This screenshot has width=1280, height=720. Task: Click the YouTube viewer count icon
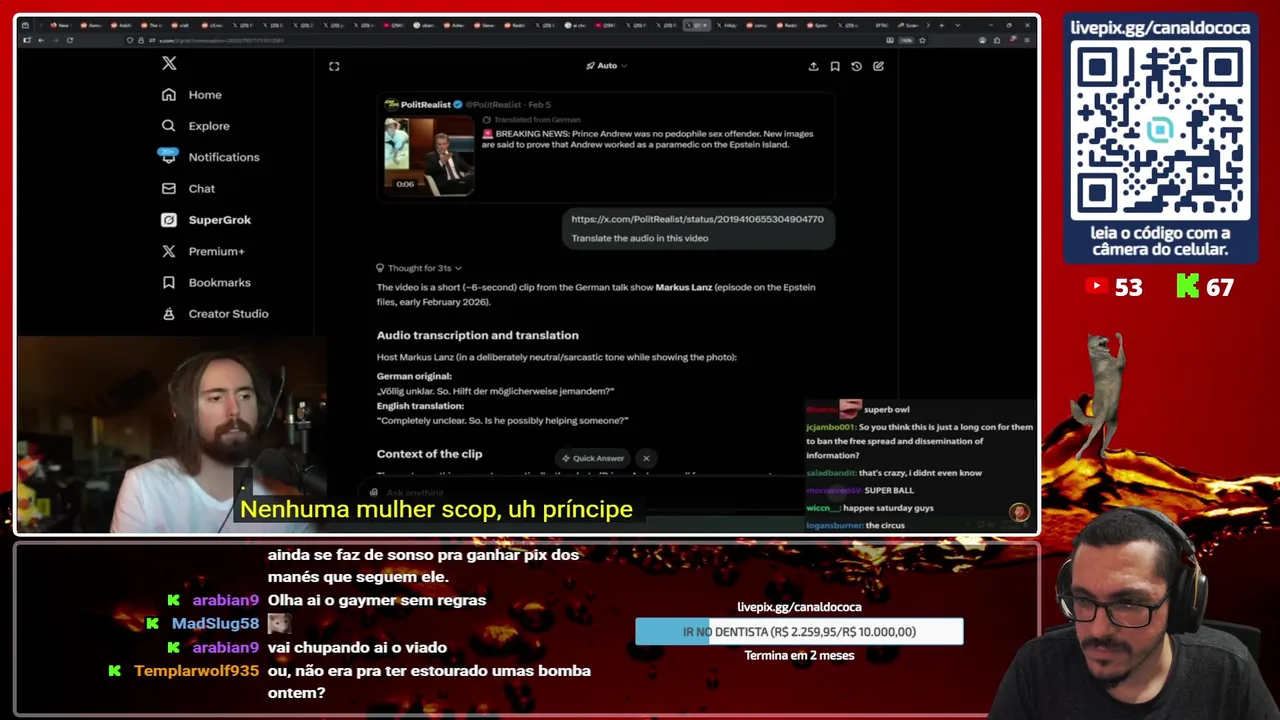pos(1097,287)
